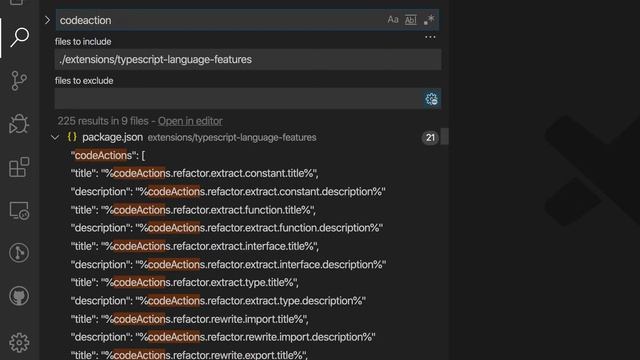Collapse the package.json results group

pos(55,138)
